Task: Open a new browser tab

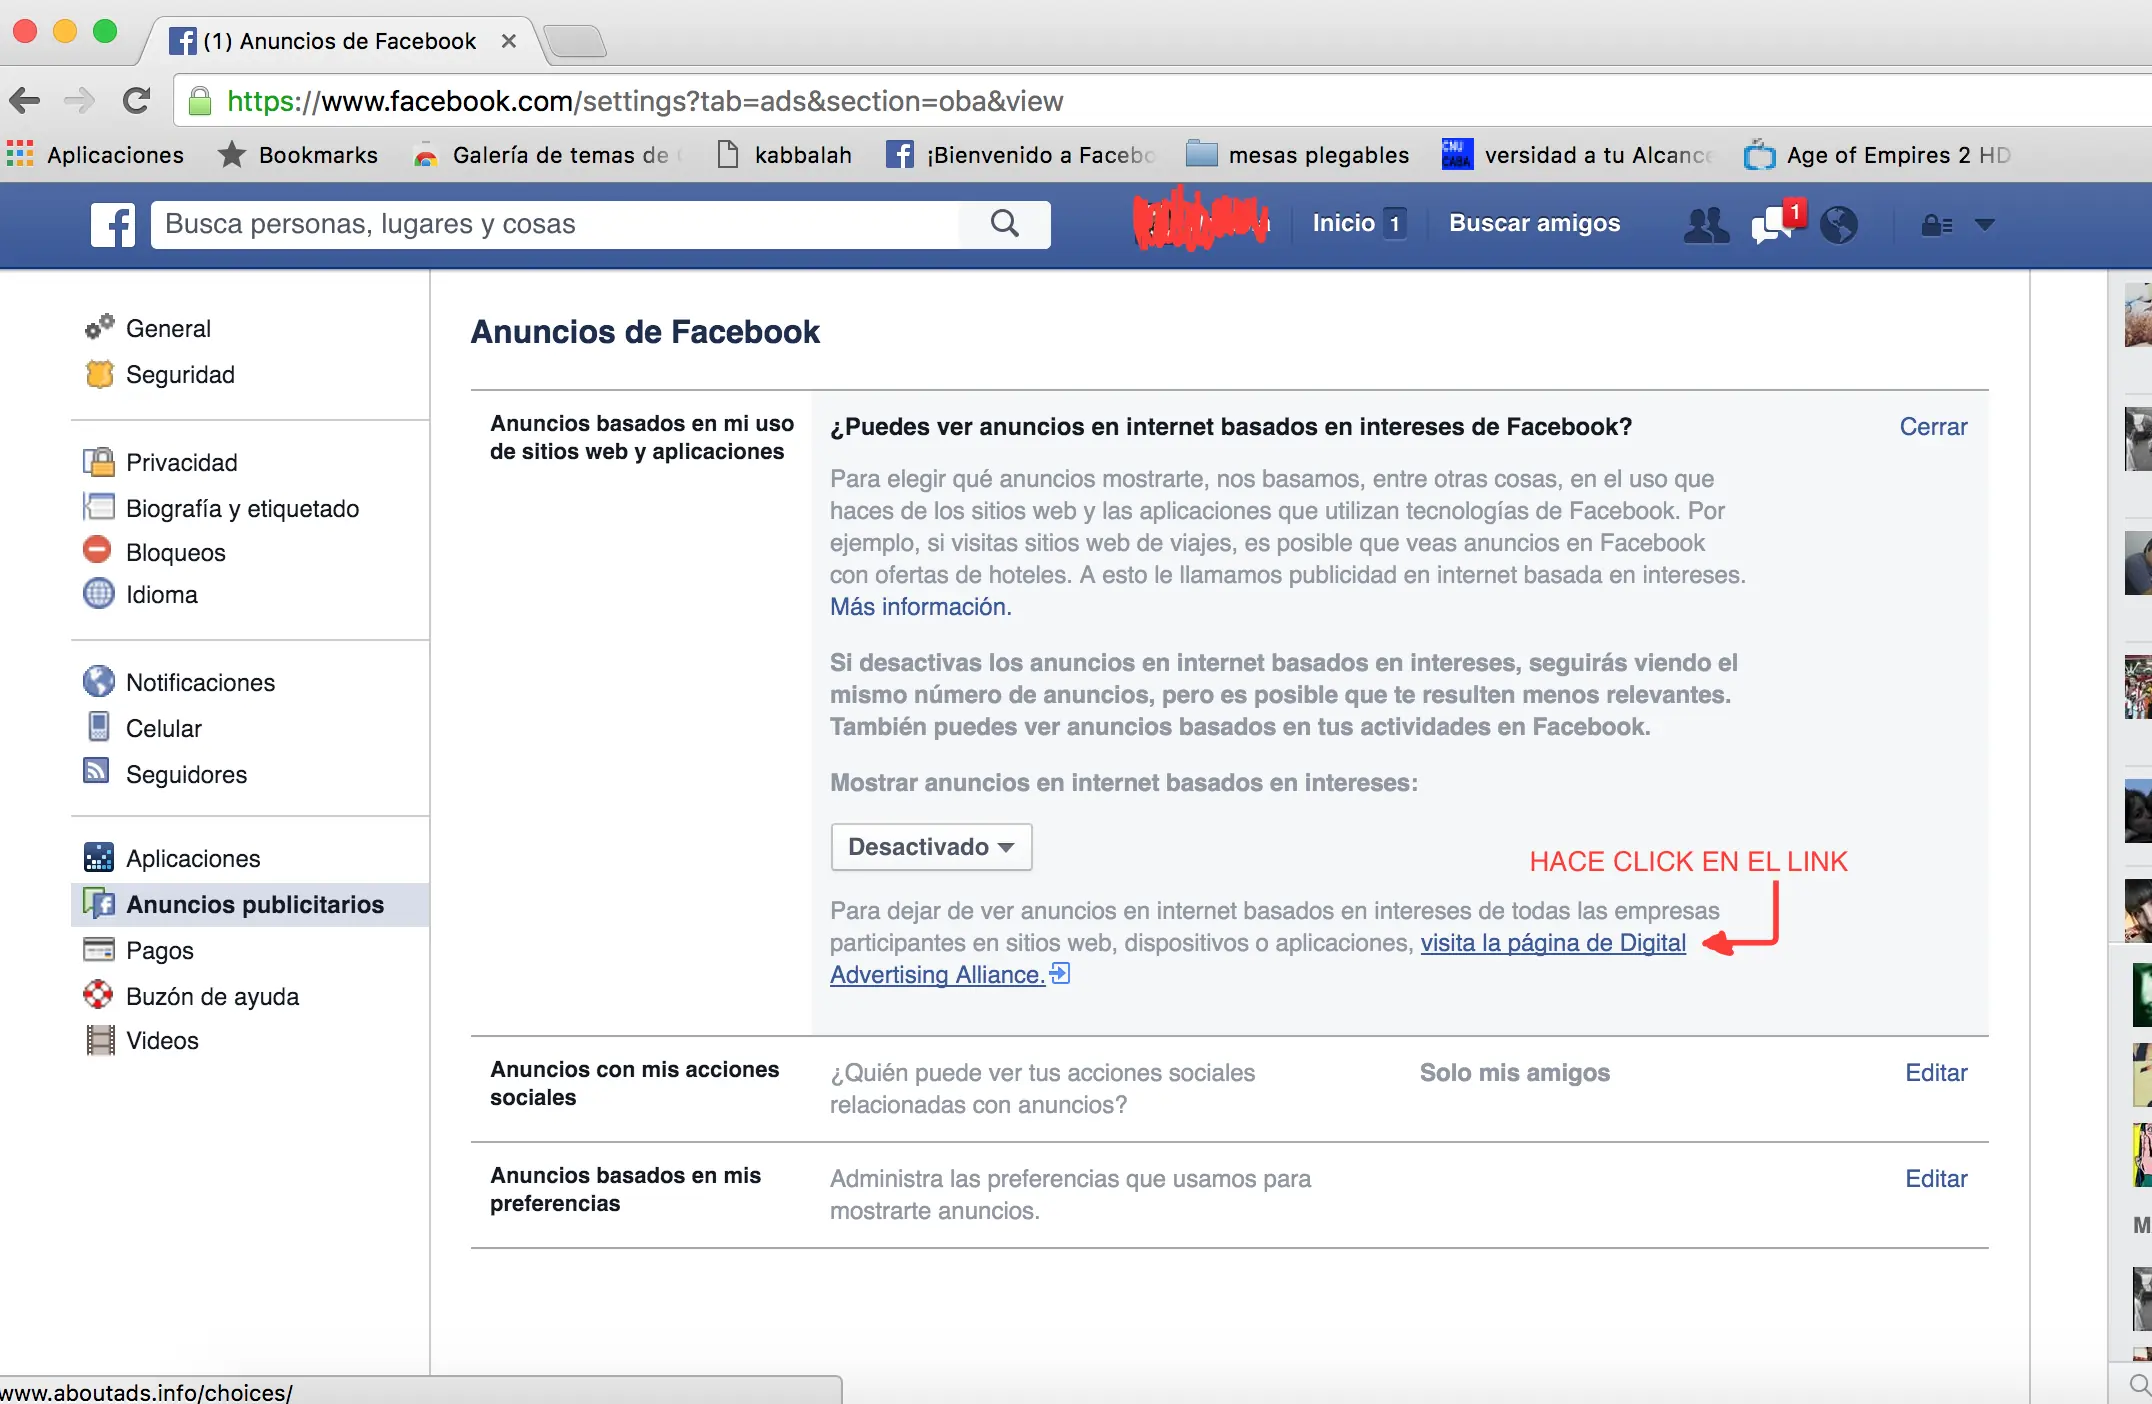Action: (576, 42)
